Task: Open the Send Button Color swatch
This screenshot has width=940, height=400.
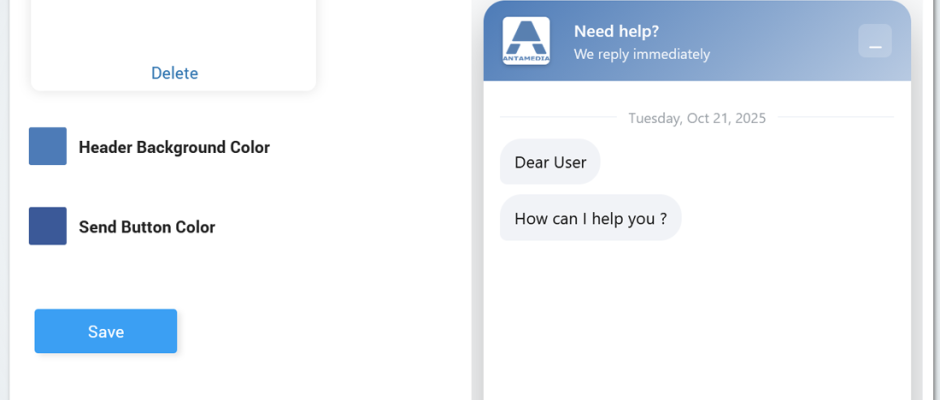Action: pyautogui.click(x=48, y=226)
